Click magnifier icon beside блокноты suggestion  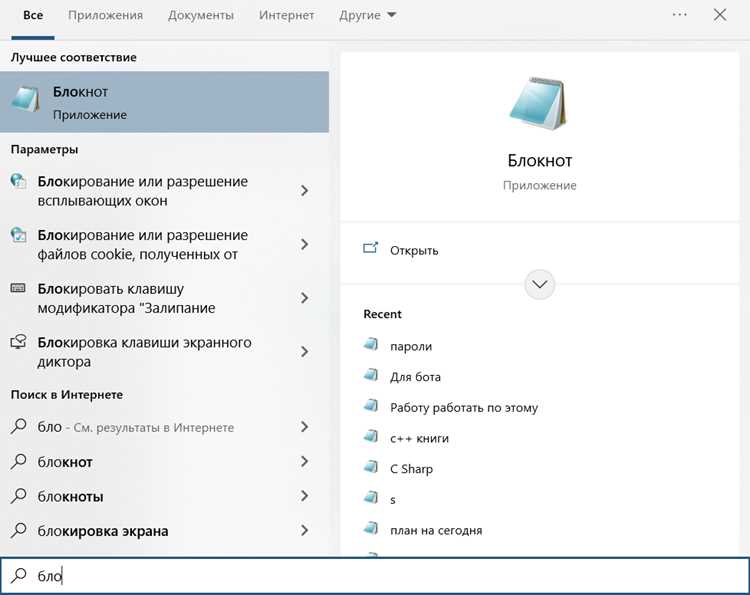[x=18, y=496]
